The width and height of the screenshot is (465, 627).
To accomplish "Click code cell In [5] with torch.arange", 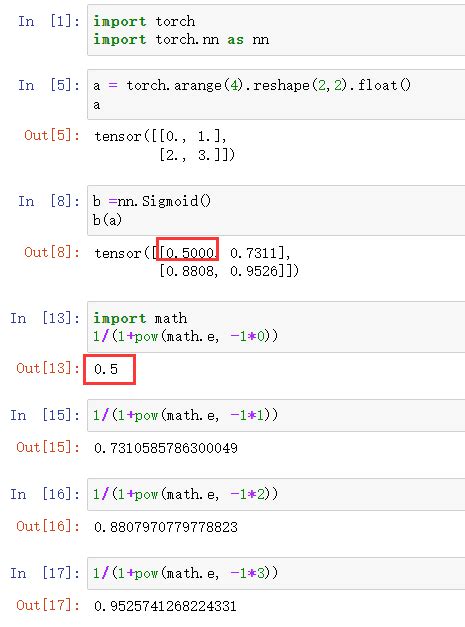I will pyautogui.click(x=276, y=94).
